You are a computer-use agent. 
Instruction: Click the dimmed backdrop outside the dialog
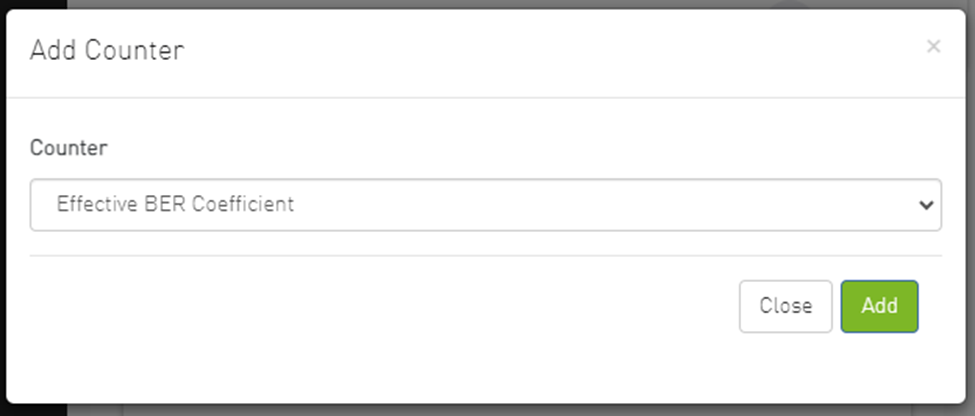click(x=30, y=410)
